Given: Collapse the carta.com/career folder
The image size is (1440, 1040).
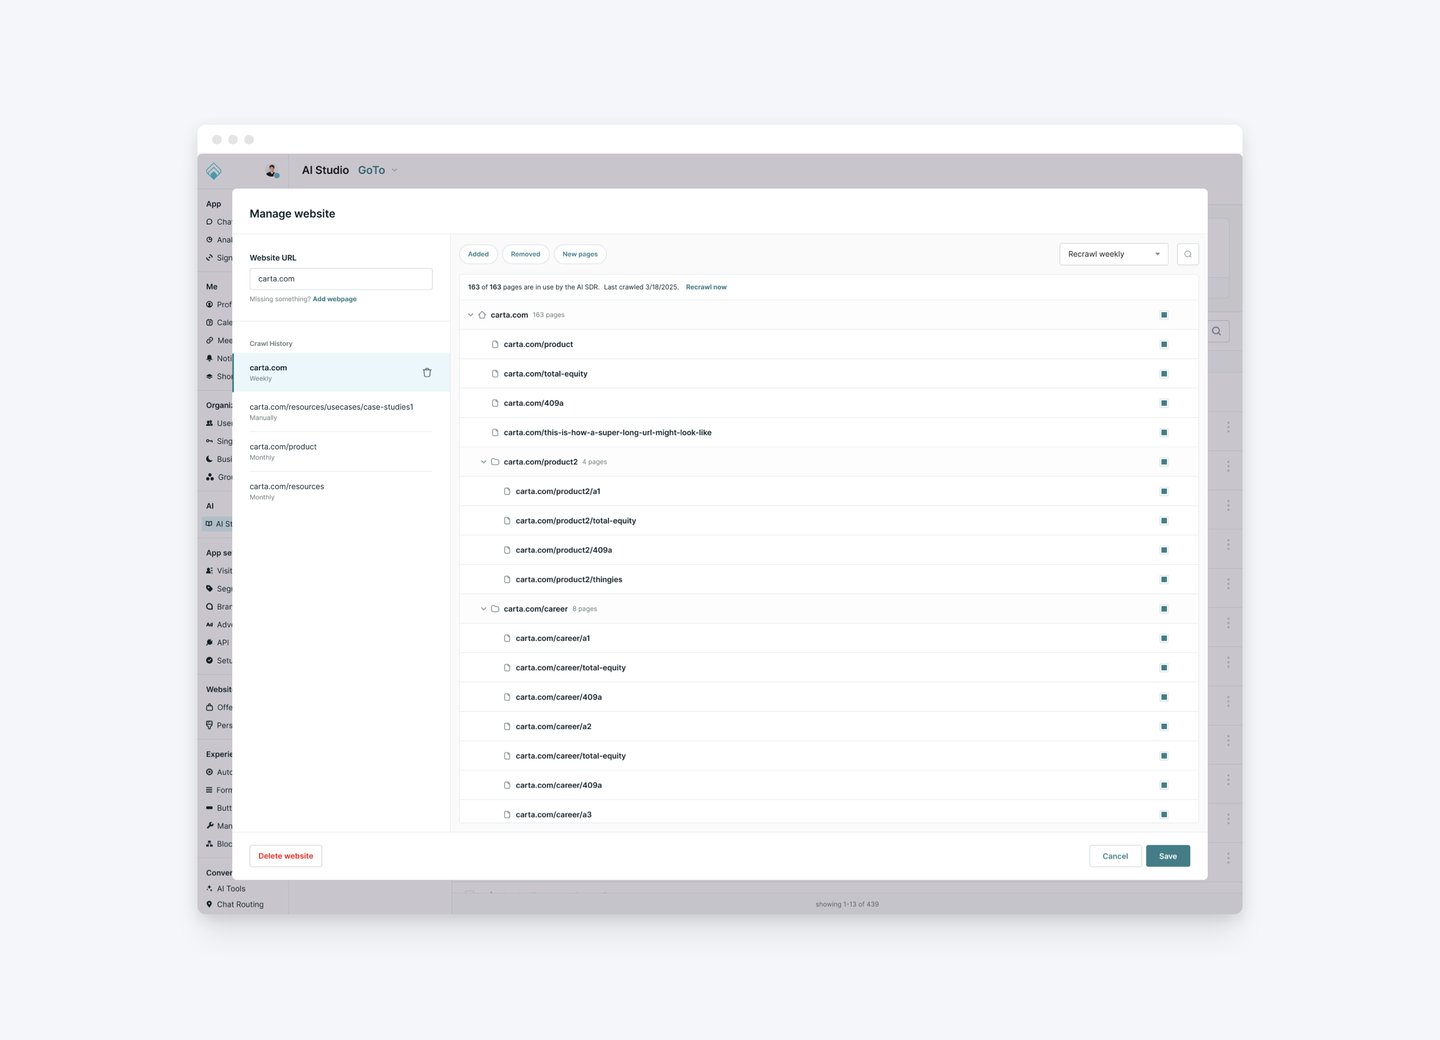Looking at the screenshot, I should coord(483,609).
